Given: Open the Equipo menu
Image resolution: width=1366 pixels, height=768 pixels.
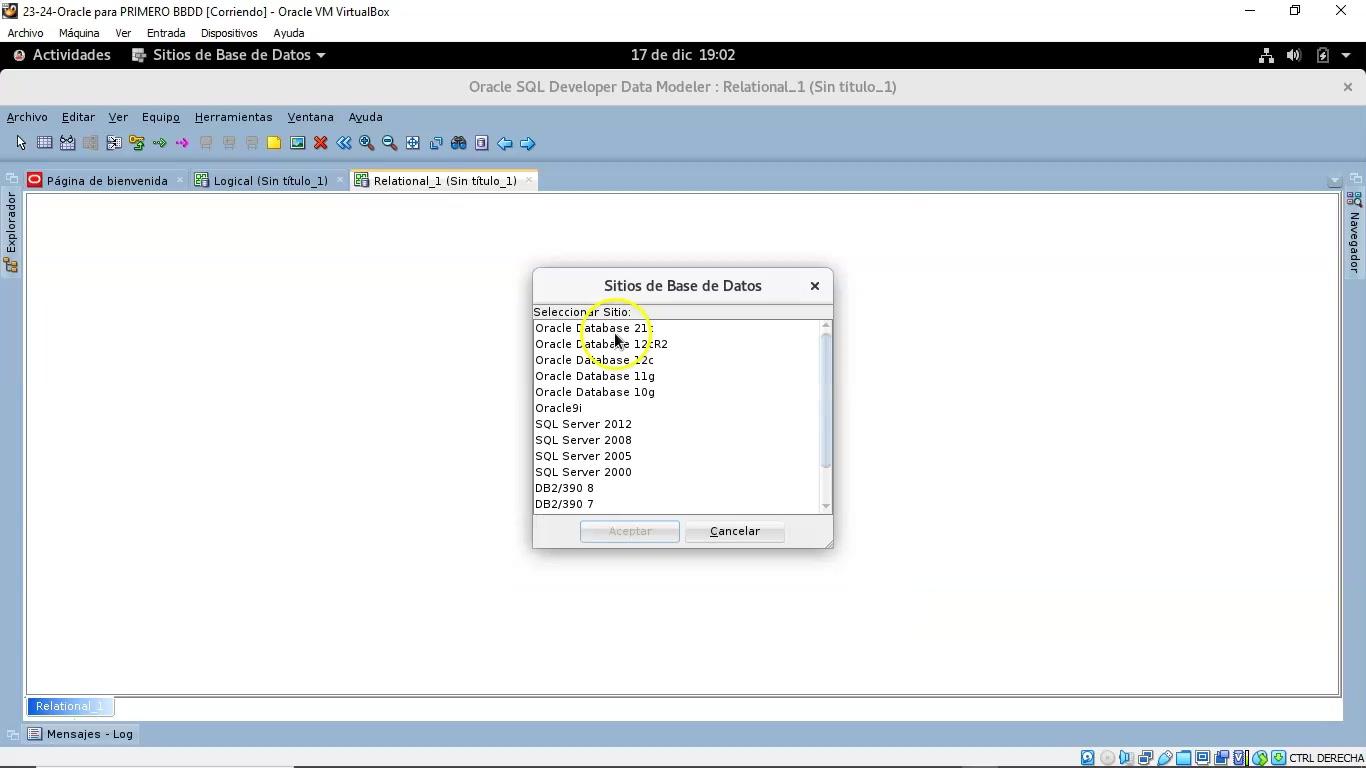Looking at the screenshot, I should [x=160, y=117].
